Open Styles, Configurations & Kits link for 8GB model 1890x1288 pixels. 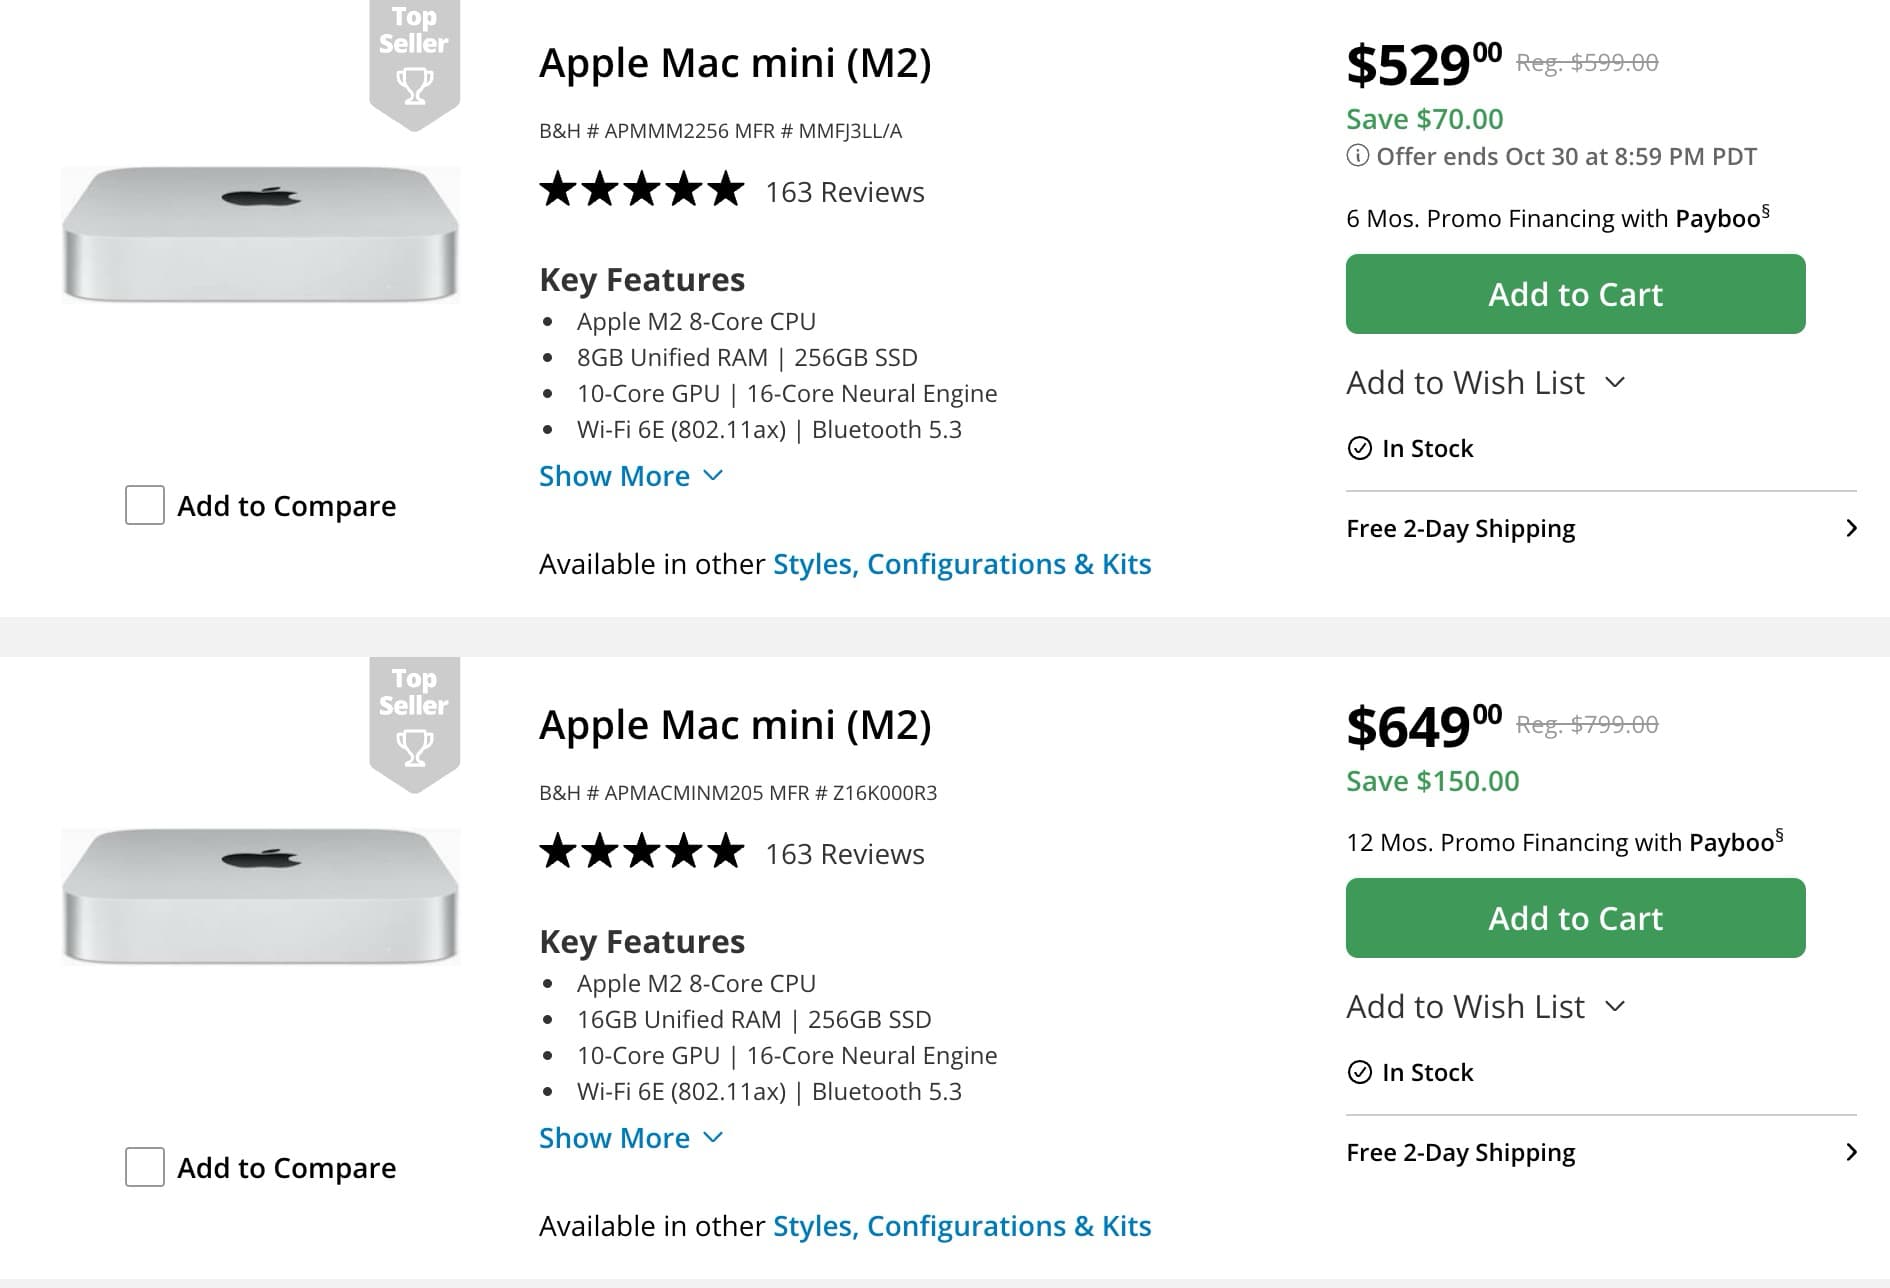962,564
